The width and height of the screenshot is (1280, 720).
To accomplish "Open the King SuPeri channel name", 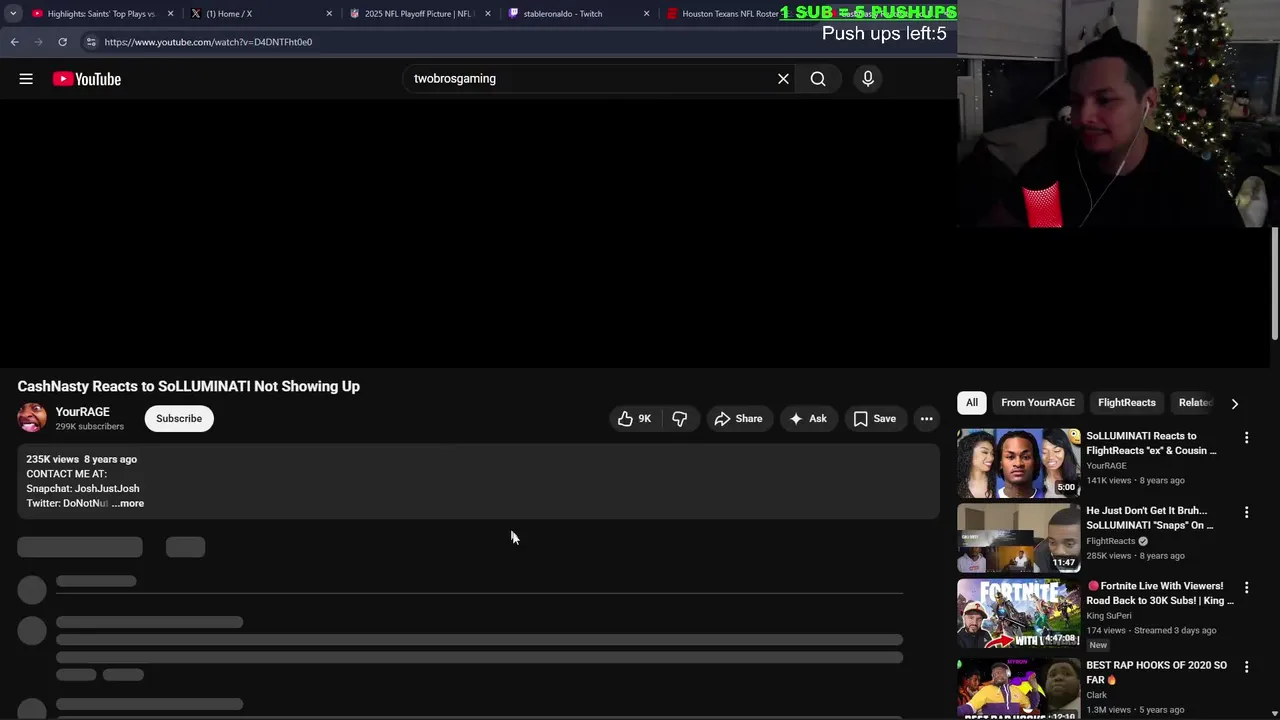I will 1109,616.
